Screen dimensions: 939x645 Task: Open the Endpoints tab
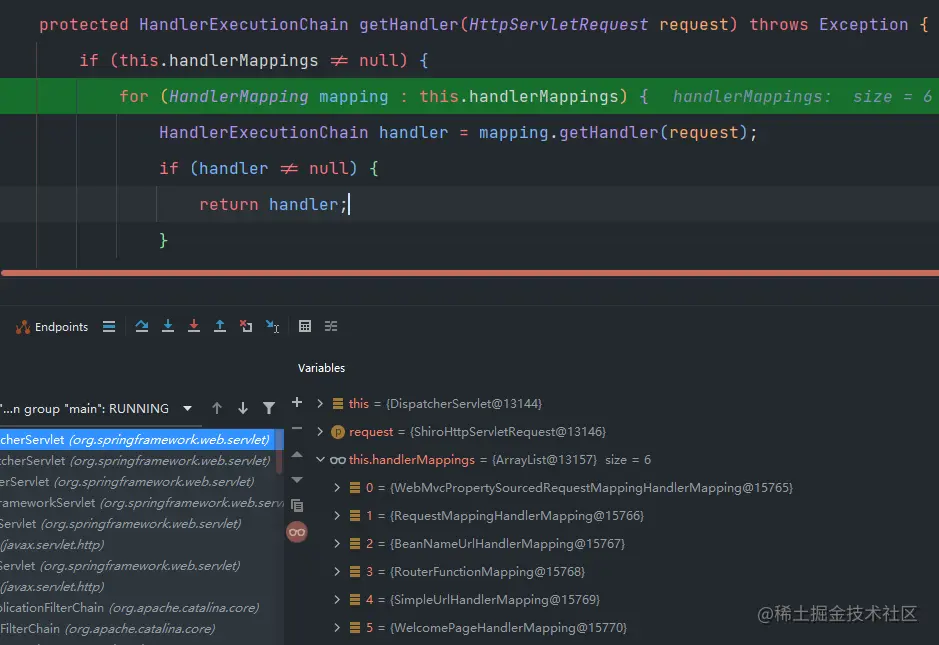click(x=52, y=327)
